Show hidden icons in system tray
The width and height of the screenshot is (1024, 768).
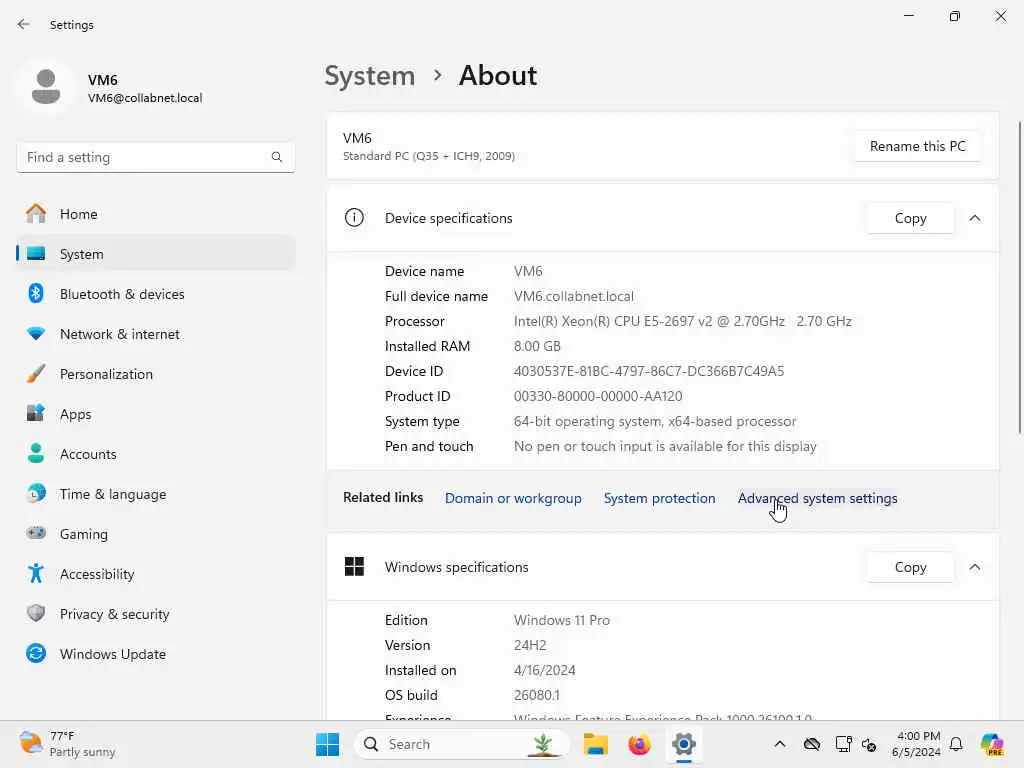pos(780,744)
